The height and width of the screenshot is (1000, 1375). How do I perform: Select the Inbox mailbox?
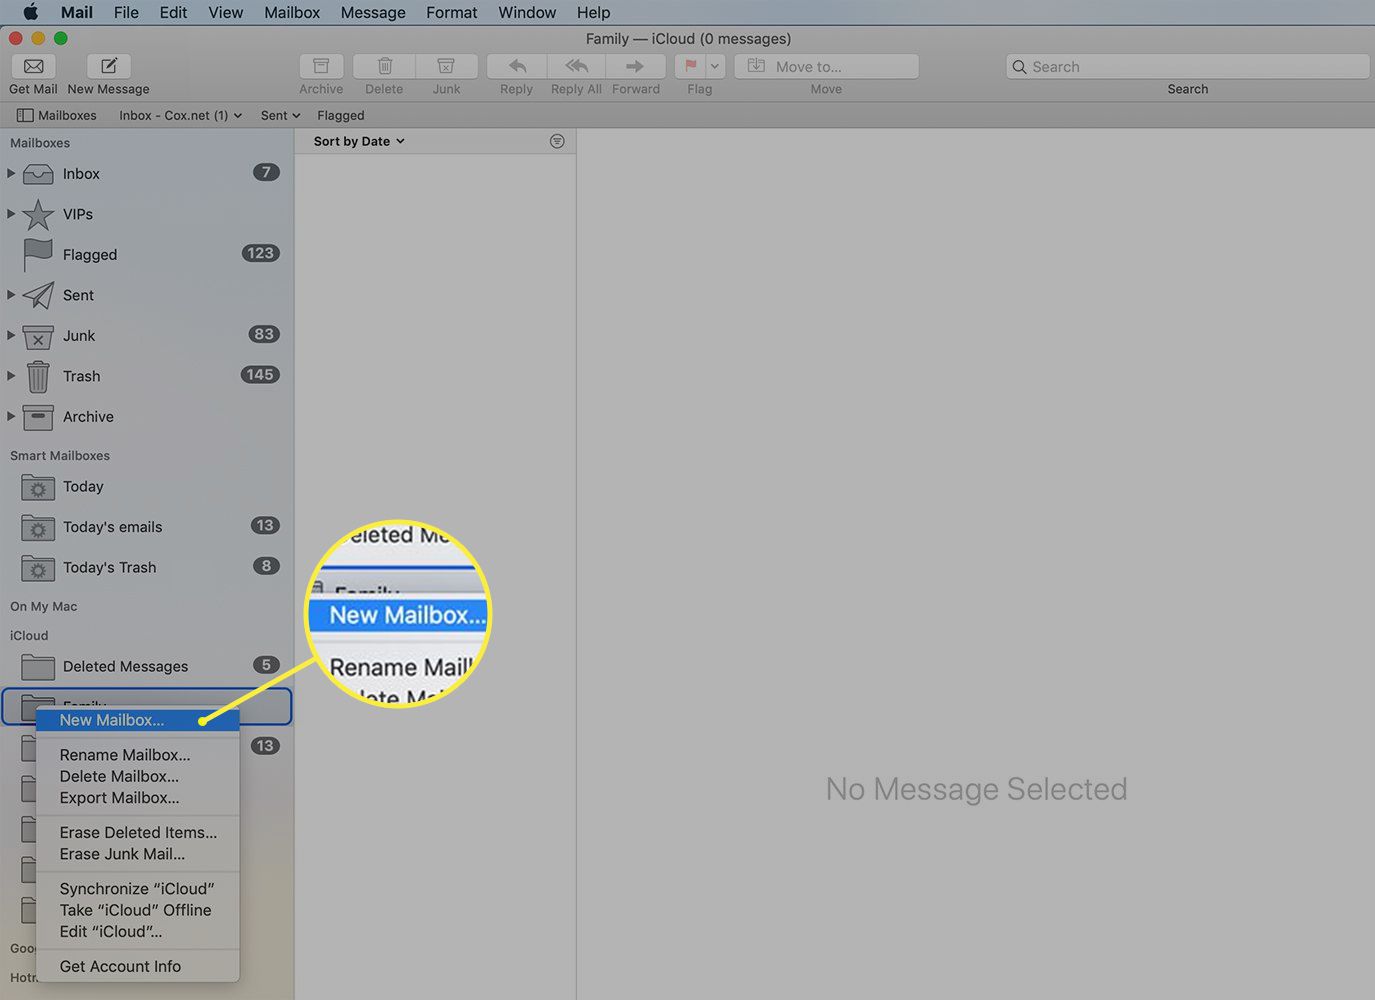pyautogui.click(x=147, y=173)
